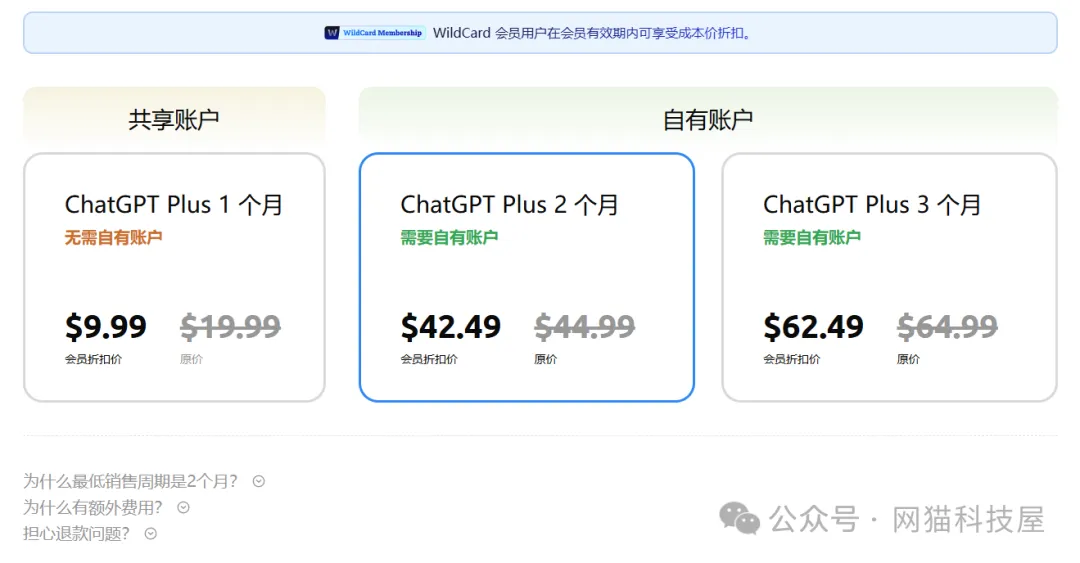Viewport: 1080px width, 563px height.
Task: Click the $9.99 member discount price
Action: pos(105,327)
